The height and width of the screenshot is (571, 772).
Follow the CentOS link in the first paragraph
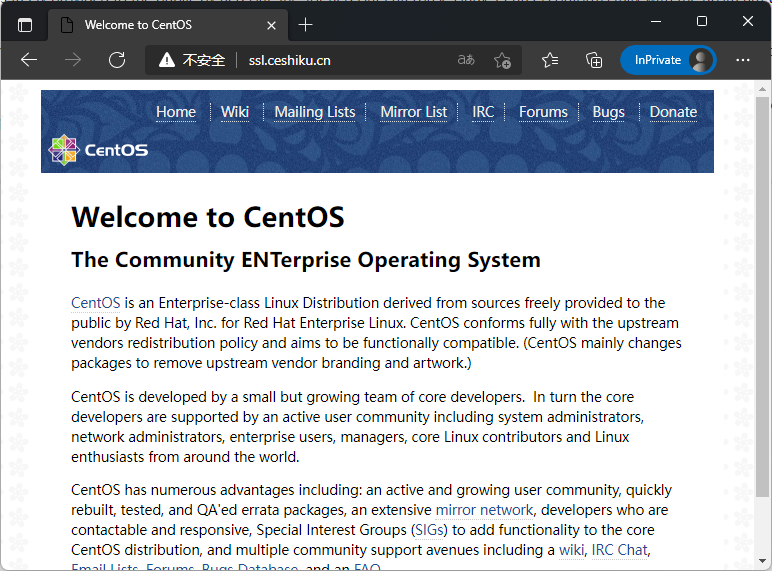click(x=96, y=303)
